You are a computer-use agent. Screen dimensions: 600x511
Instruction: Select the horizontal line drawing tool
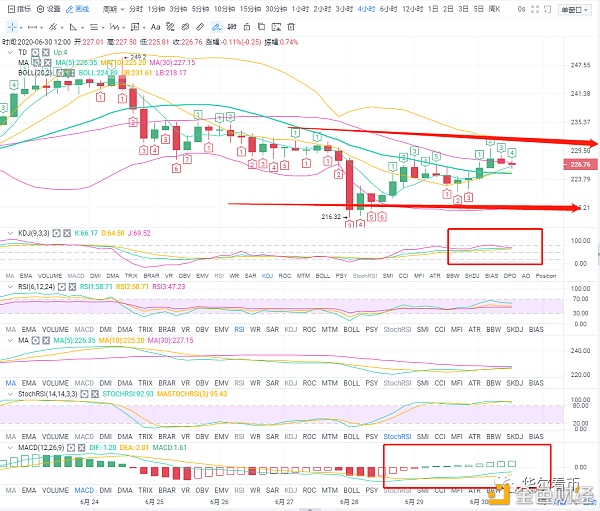coord(33,27)
